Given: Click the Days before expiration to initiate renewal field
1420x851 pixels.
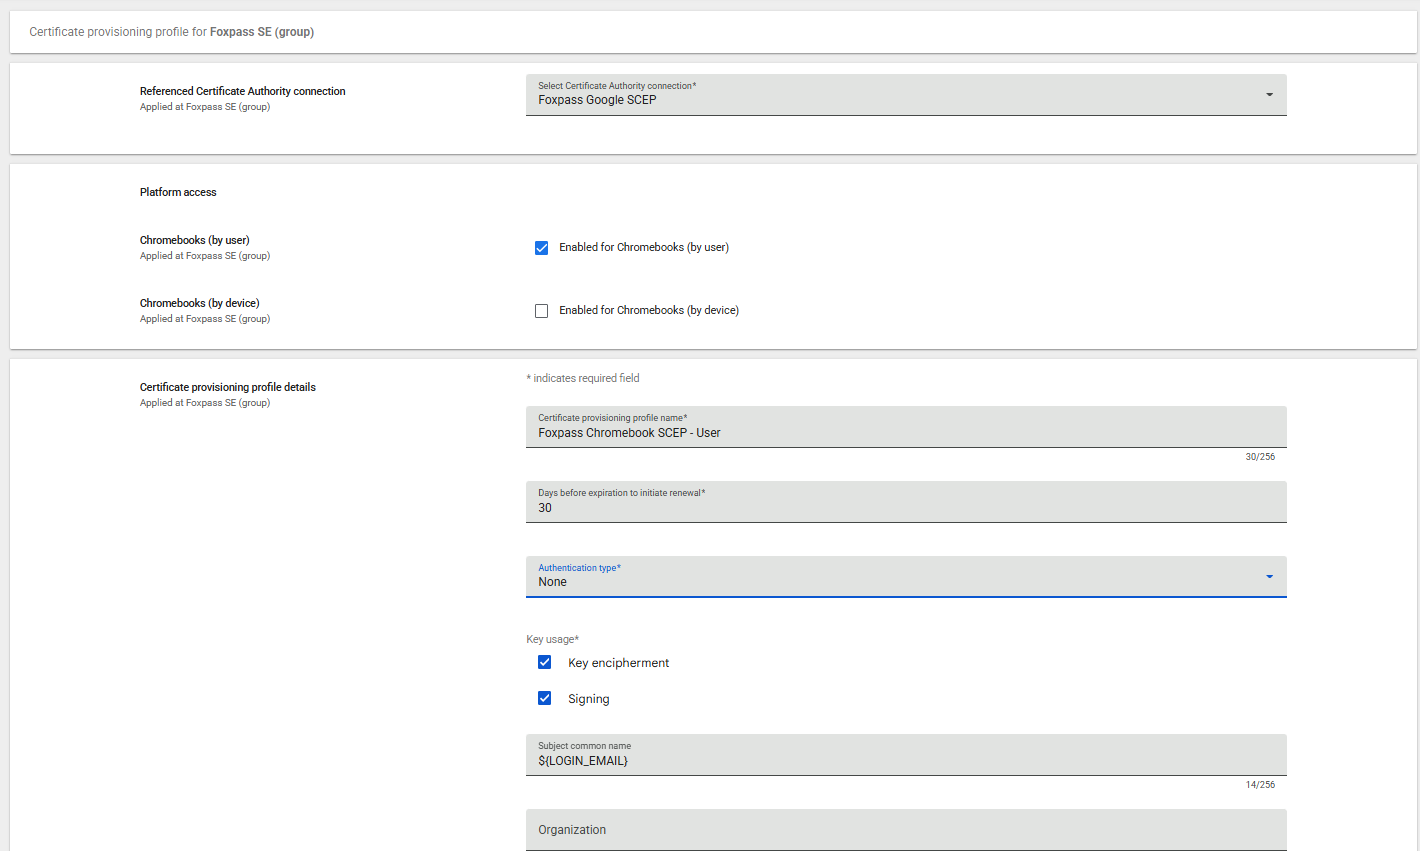Looking at the screenshot, I should point(906,502).
